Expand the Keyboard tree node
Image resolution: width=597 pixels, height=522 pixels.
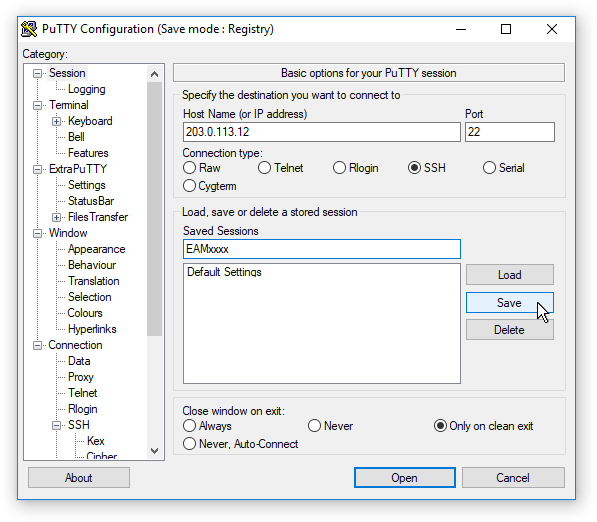[x=56, y=121]
